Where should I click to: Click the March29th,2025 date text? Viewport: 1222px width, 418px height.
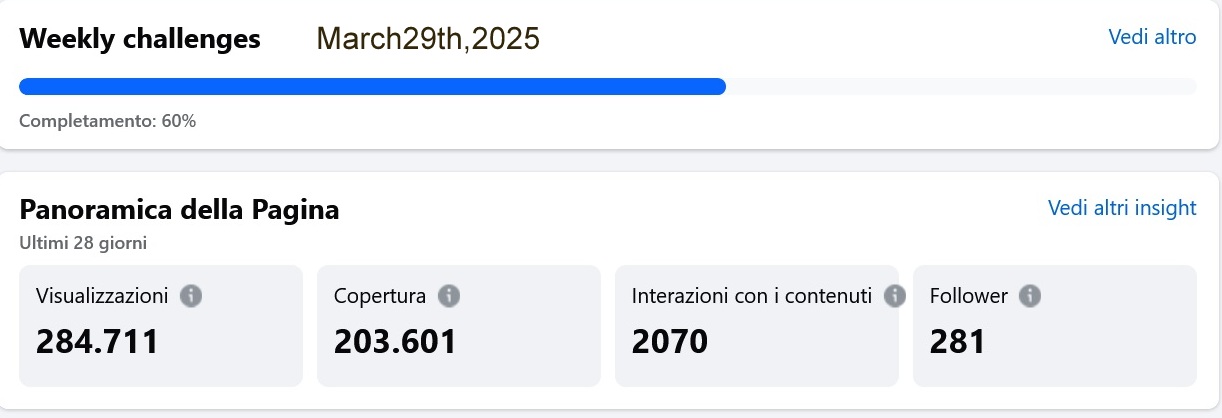pyautogui.click(x=428, y=39)
